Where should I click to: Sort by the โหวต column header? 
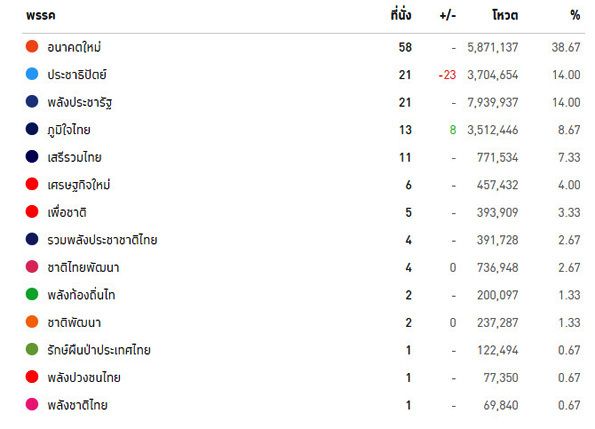pos(505,15)
